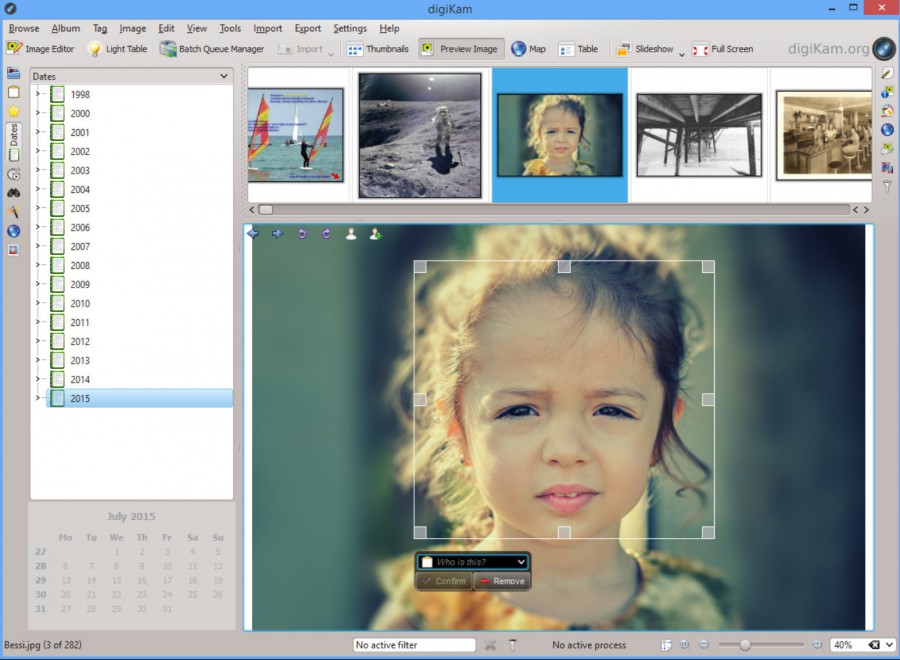Viewport: 900px width, 660px height.
Task: Expand the 2015 tree entry
Action: [x=35, y=398]
